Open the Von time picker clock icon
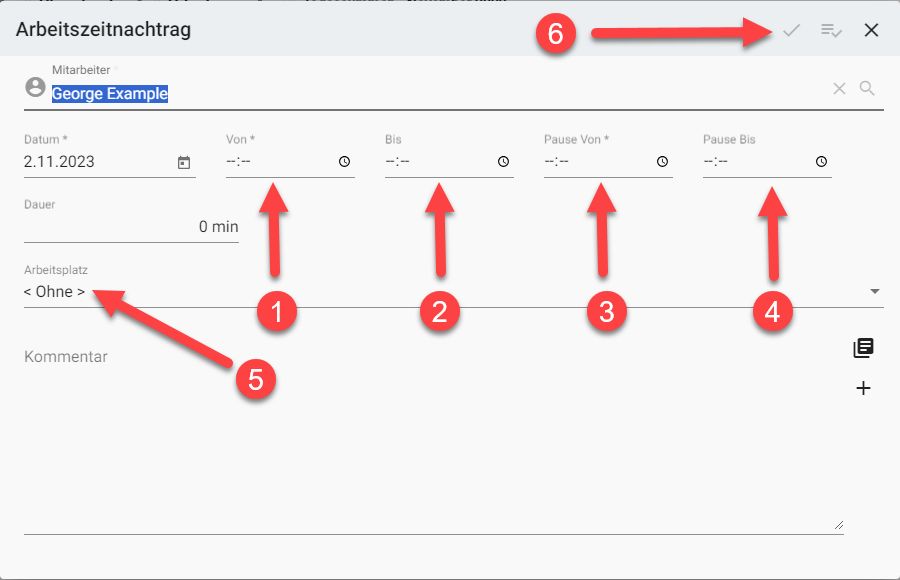This screenshot has height=580, width=900. coord(344,162)
